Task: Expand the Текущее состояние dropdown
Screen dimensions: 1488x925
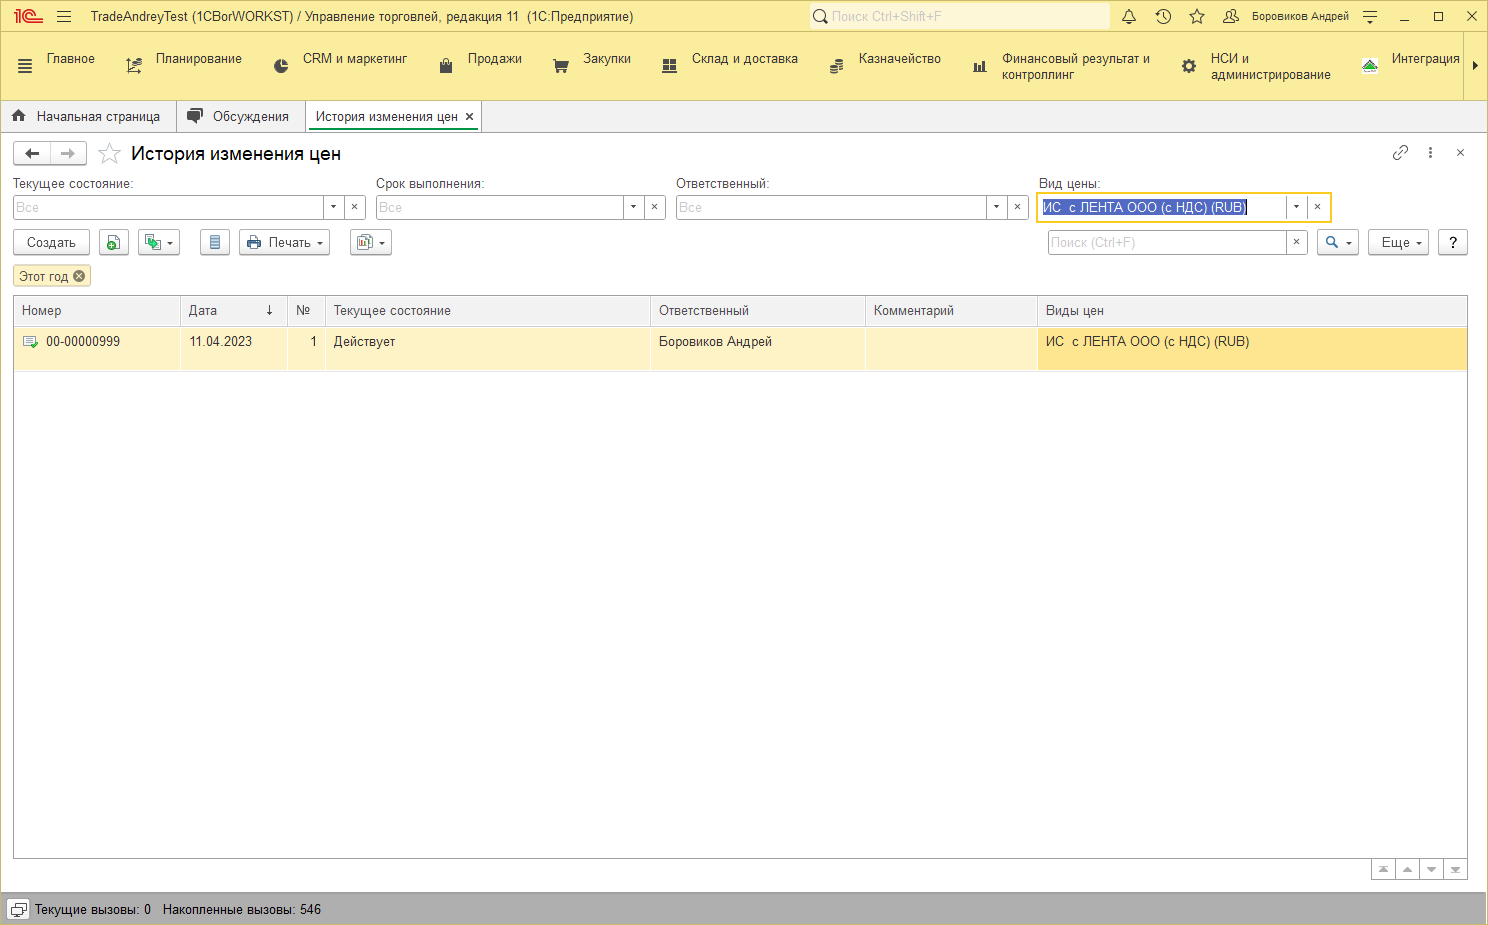Action: coord(333,207)
